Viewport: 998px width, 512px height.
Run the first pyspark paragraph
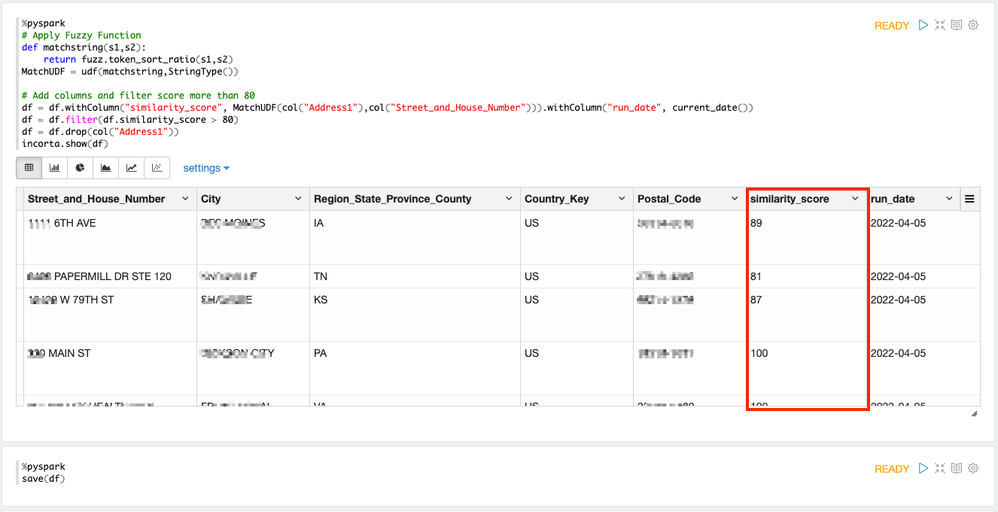pyautogui.click(x=923, y=25)
